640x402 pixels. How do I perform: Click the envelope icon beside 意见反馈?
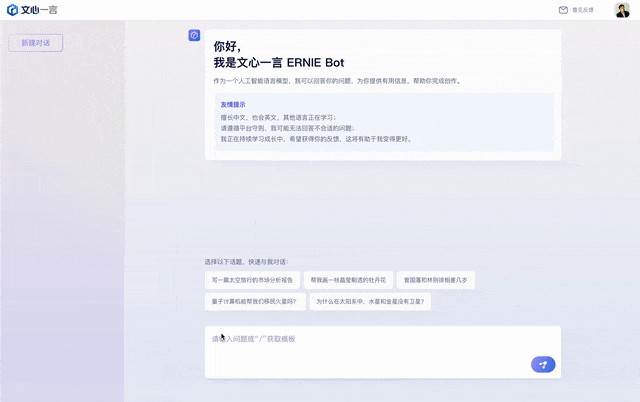563,10
